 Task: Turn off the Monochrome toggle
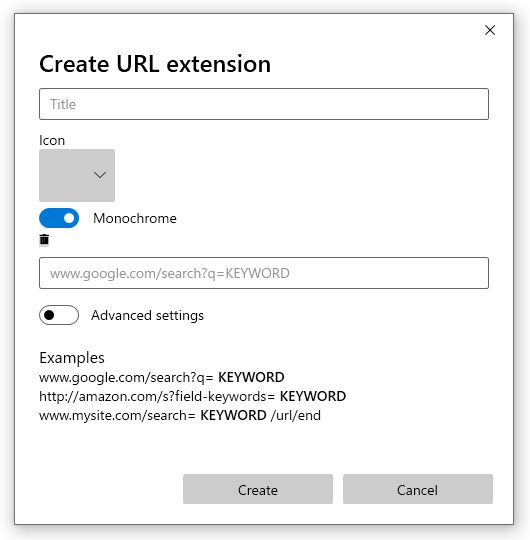59,218
